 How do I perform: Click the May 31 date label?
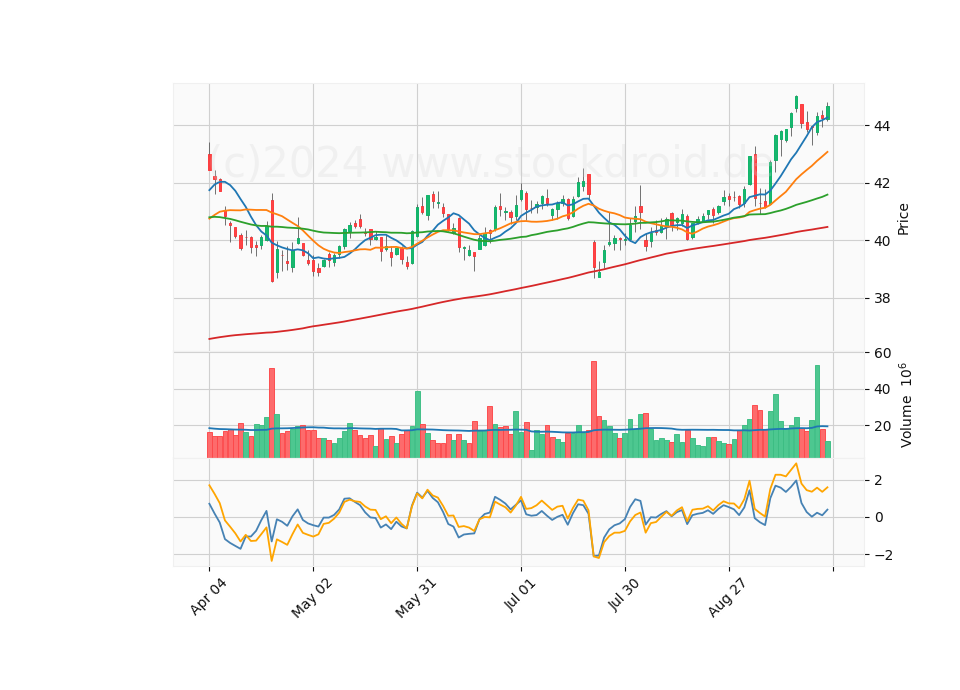(x=416, y=598)
